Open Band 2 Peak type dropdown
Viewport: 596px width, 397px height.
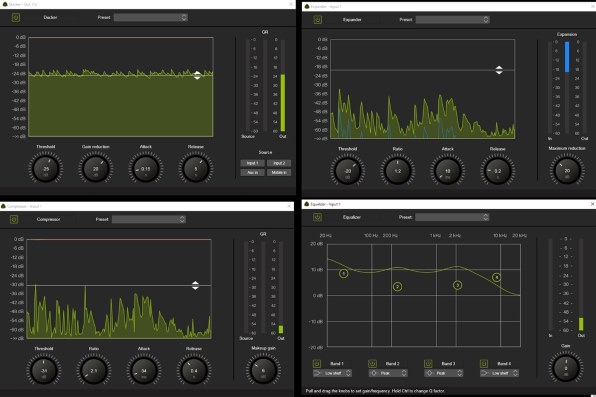click(x=388, y=373)
